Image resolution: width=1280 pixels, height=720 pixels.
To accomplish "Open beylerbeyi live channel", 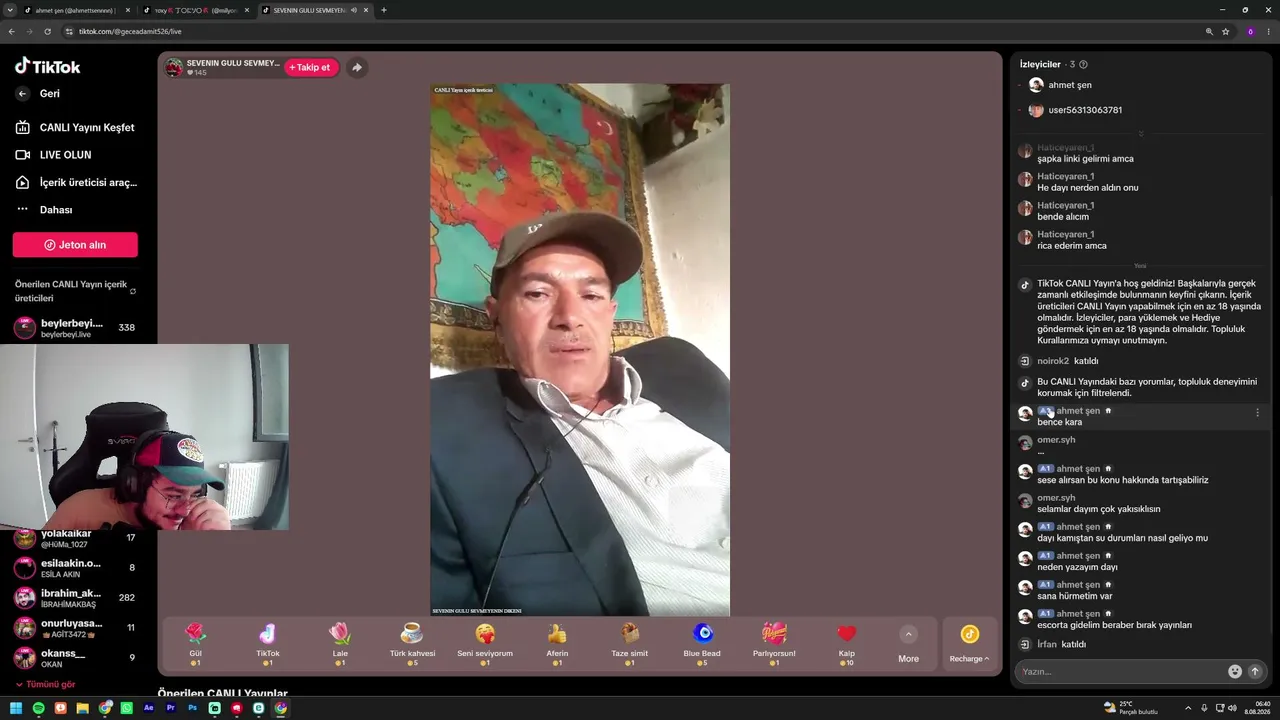I will (x=75, y=328).
